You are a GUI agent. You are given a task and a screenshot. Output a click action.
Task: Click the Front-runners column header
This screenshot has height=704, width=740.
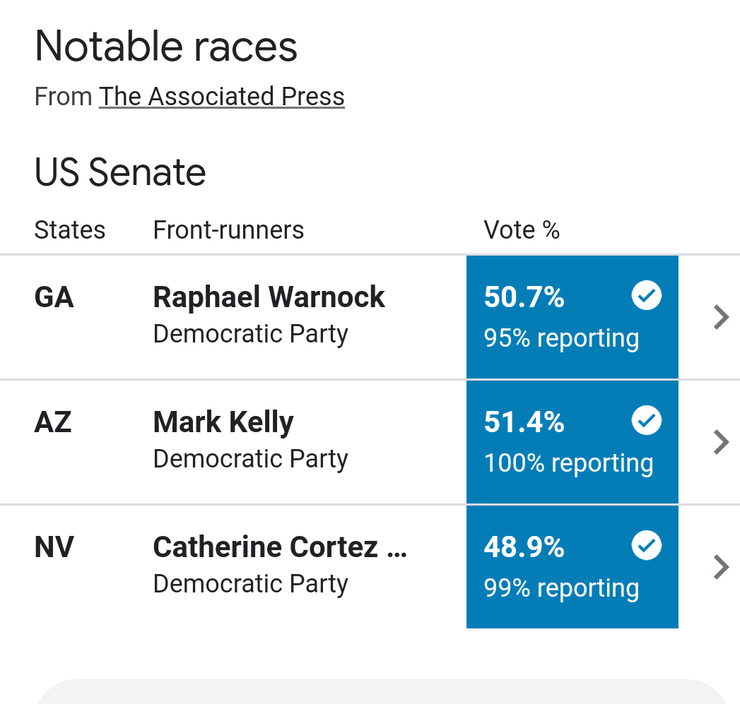228,230
